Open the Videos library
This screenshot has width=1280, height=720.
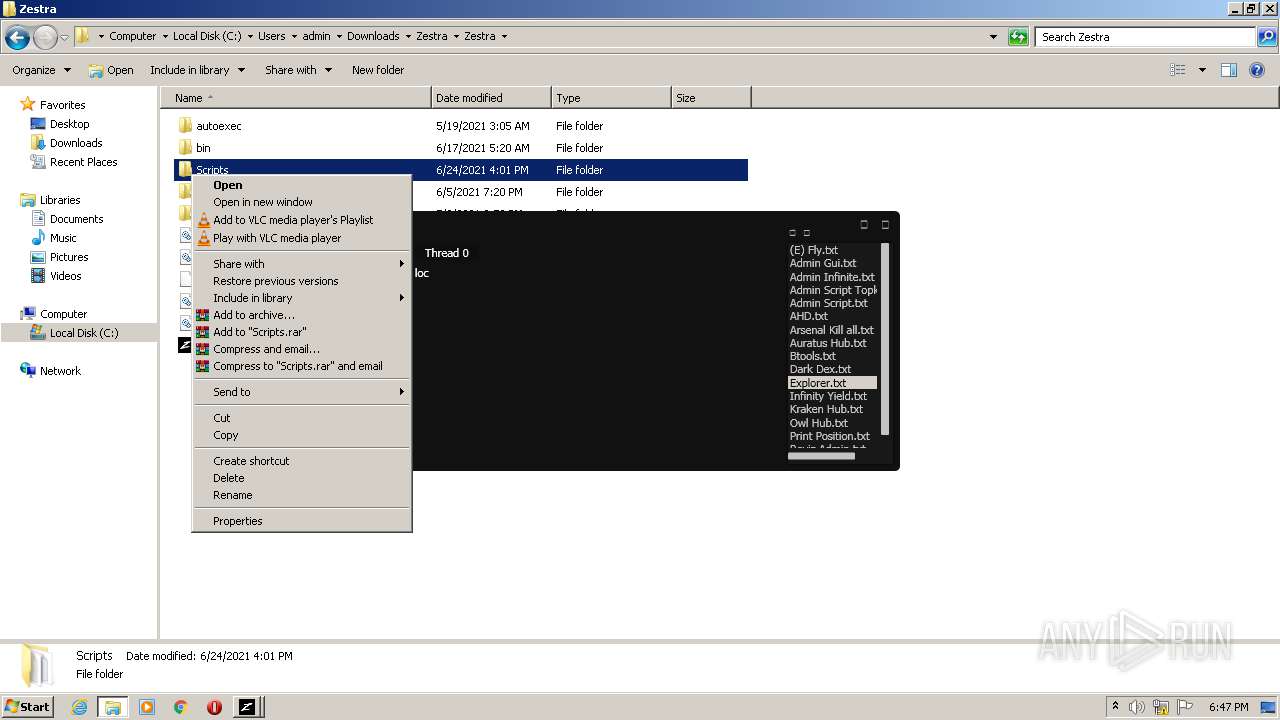(66, 276)
